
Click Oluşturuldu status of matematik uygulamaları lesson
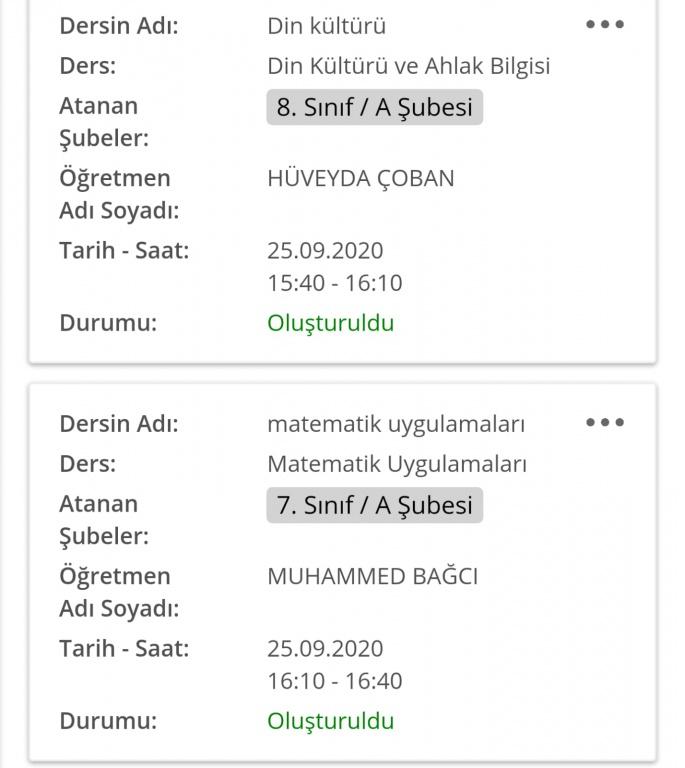[x=330, y=721]
